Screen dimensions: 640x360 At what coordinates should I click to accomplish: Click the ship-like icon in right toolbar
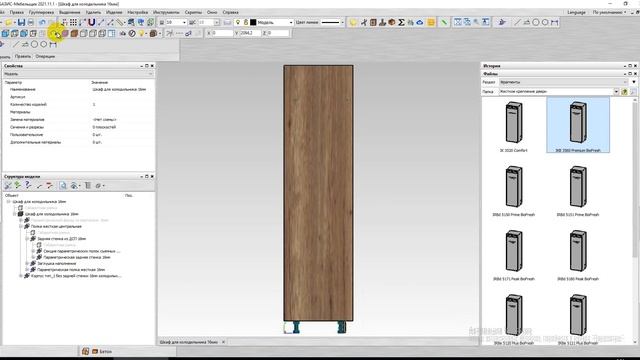pos(502,22)
